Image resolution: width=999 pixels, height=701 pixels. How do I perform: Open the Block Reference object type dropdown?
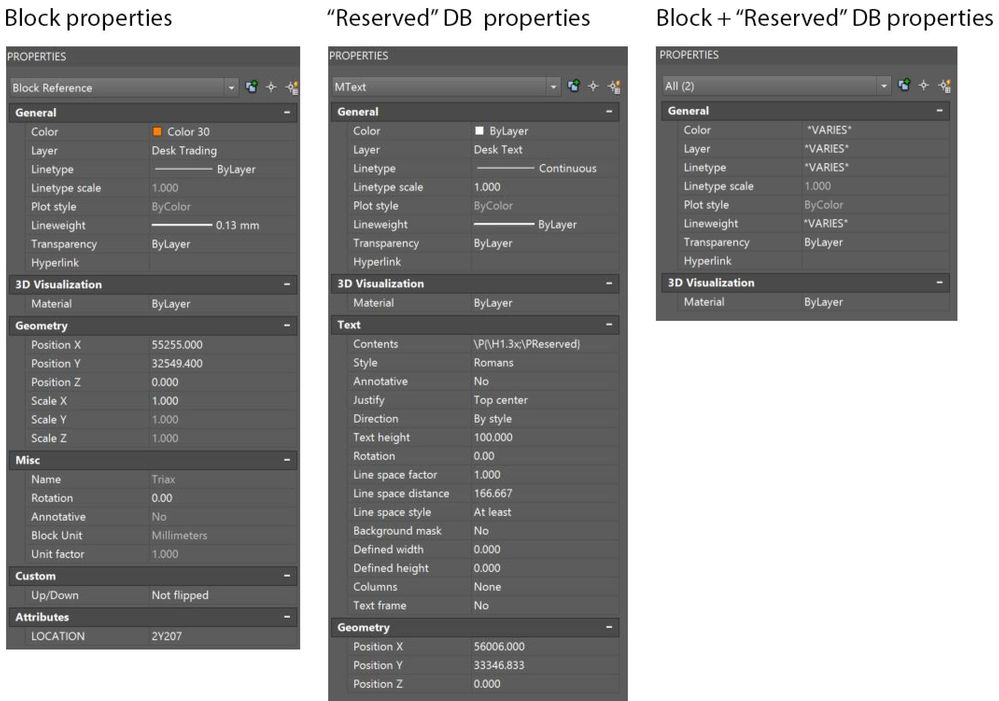[x=232, y=88]
